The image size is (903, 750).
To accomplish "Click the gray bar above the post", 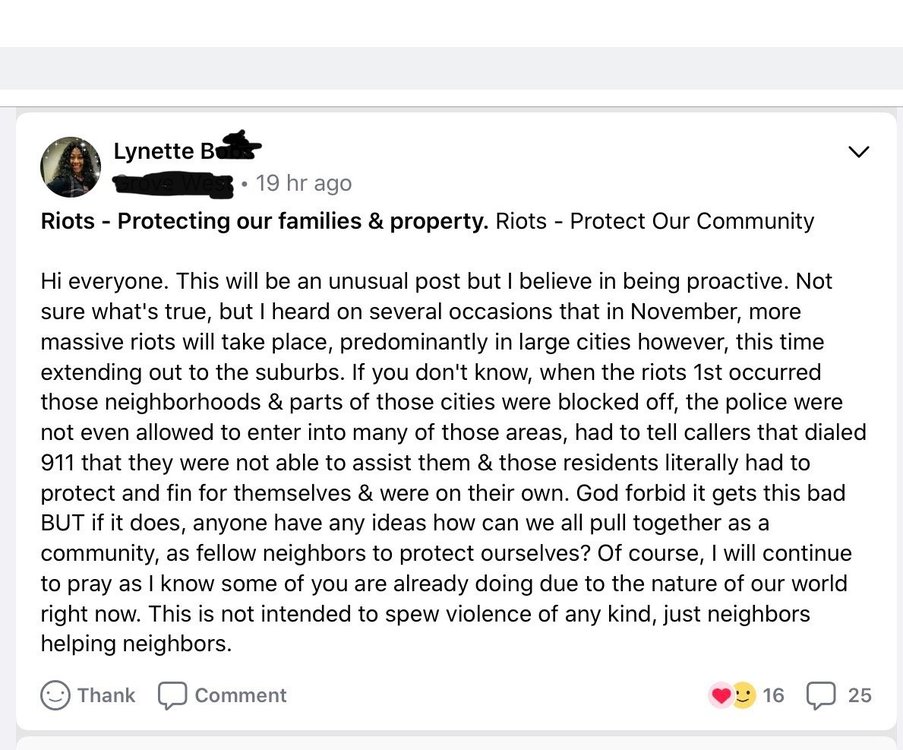I will click(451, 68).
